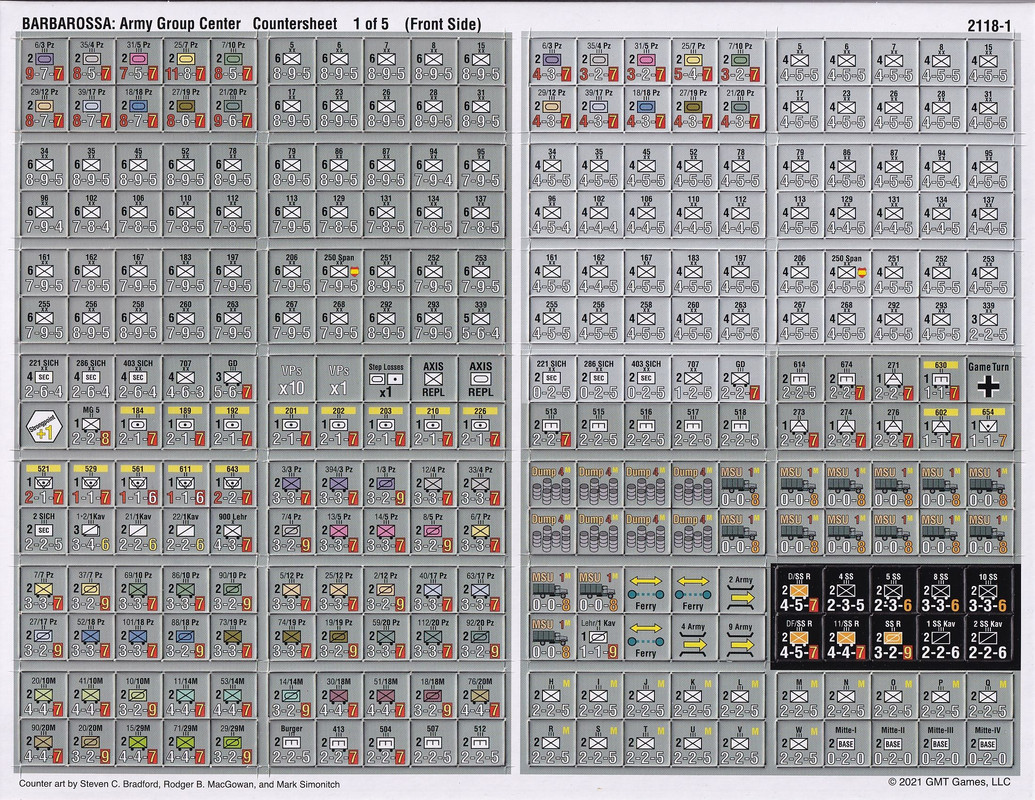1035x800 pixels.
Task: Select the 271 2-2-7 counter
Action: (x=893, y=380)
